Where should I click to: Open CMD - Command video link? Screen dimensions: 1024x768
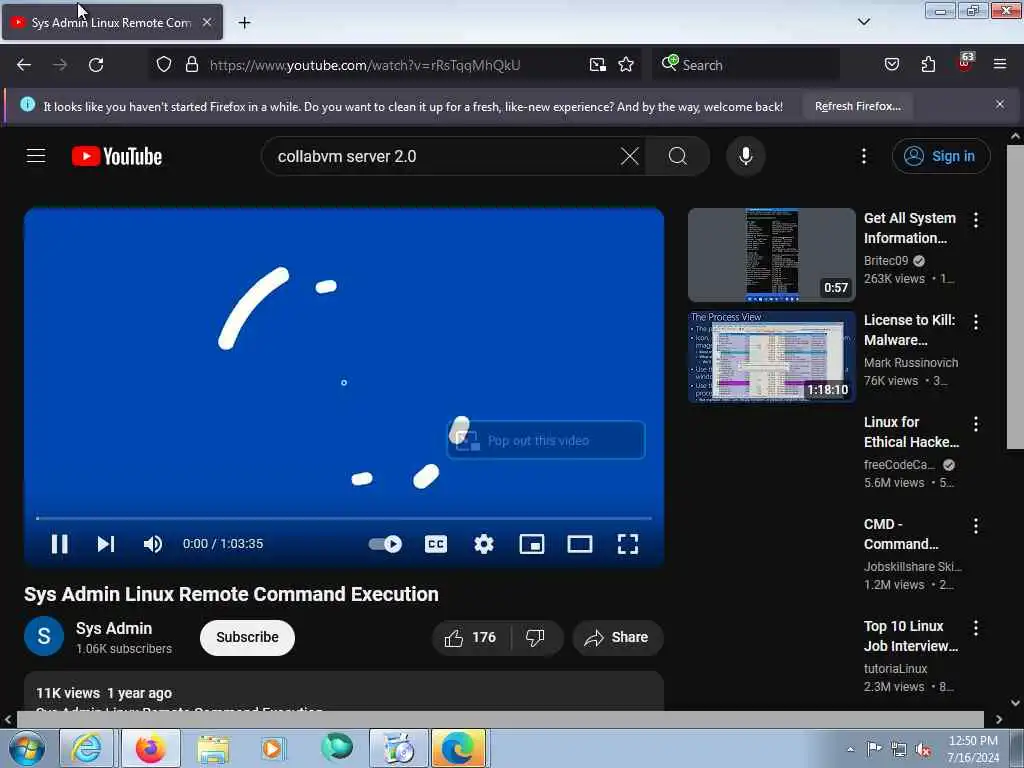coord(901,534)
